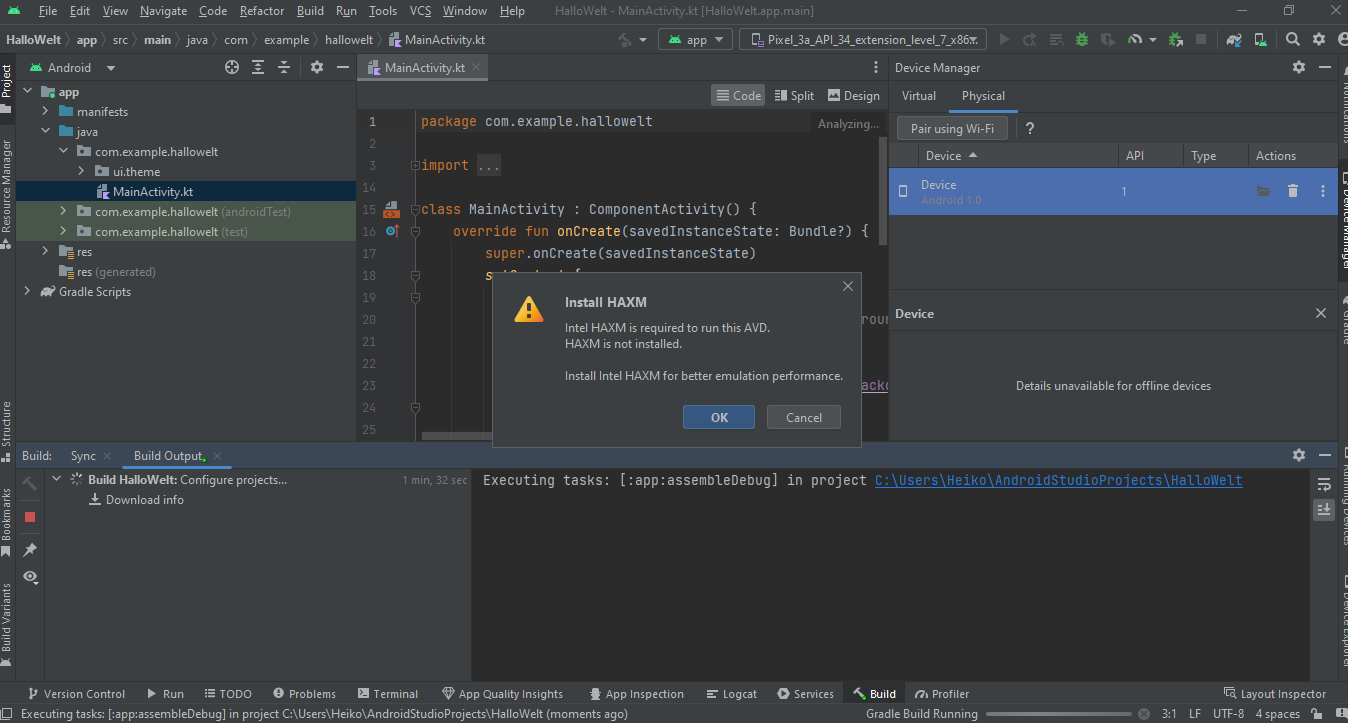Switch editor to Split view

tap(794, 95)
